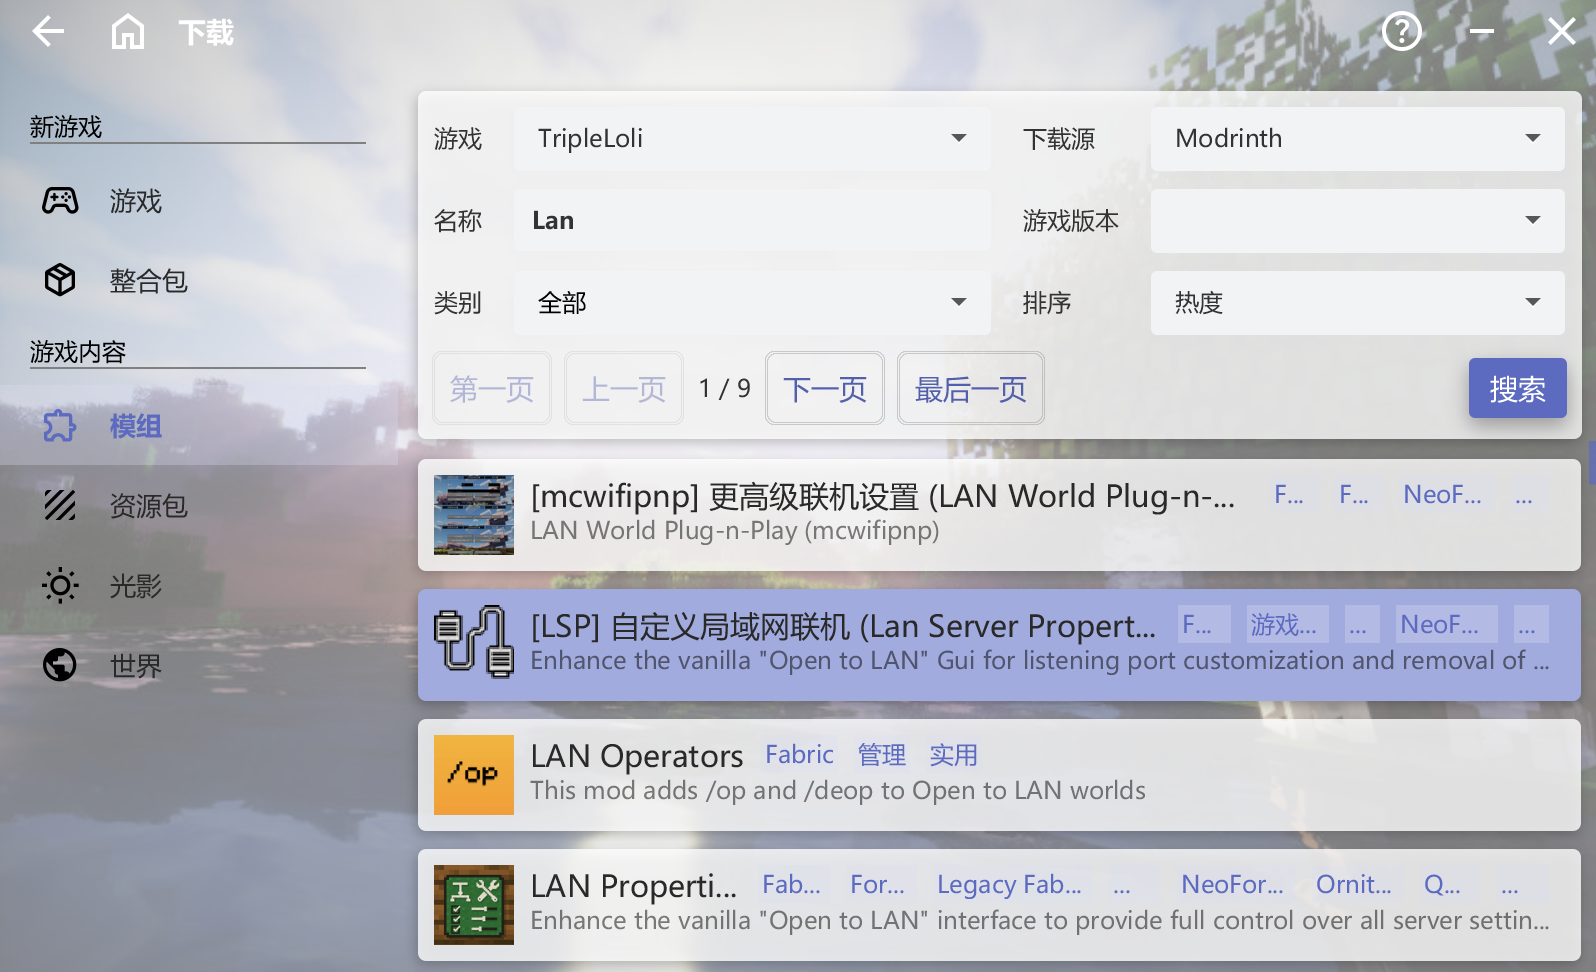
Task: Click the gamepad icon for 游戏
Action: click(x=60, y=201)
